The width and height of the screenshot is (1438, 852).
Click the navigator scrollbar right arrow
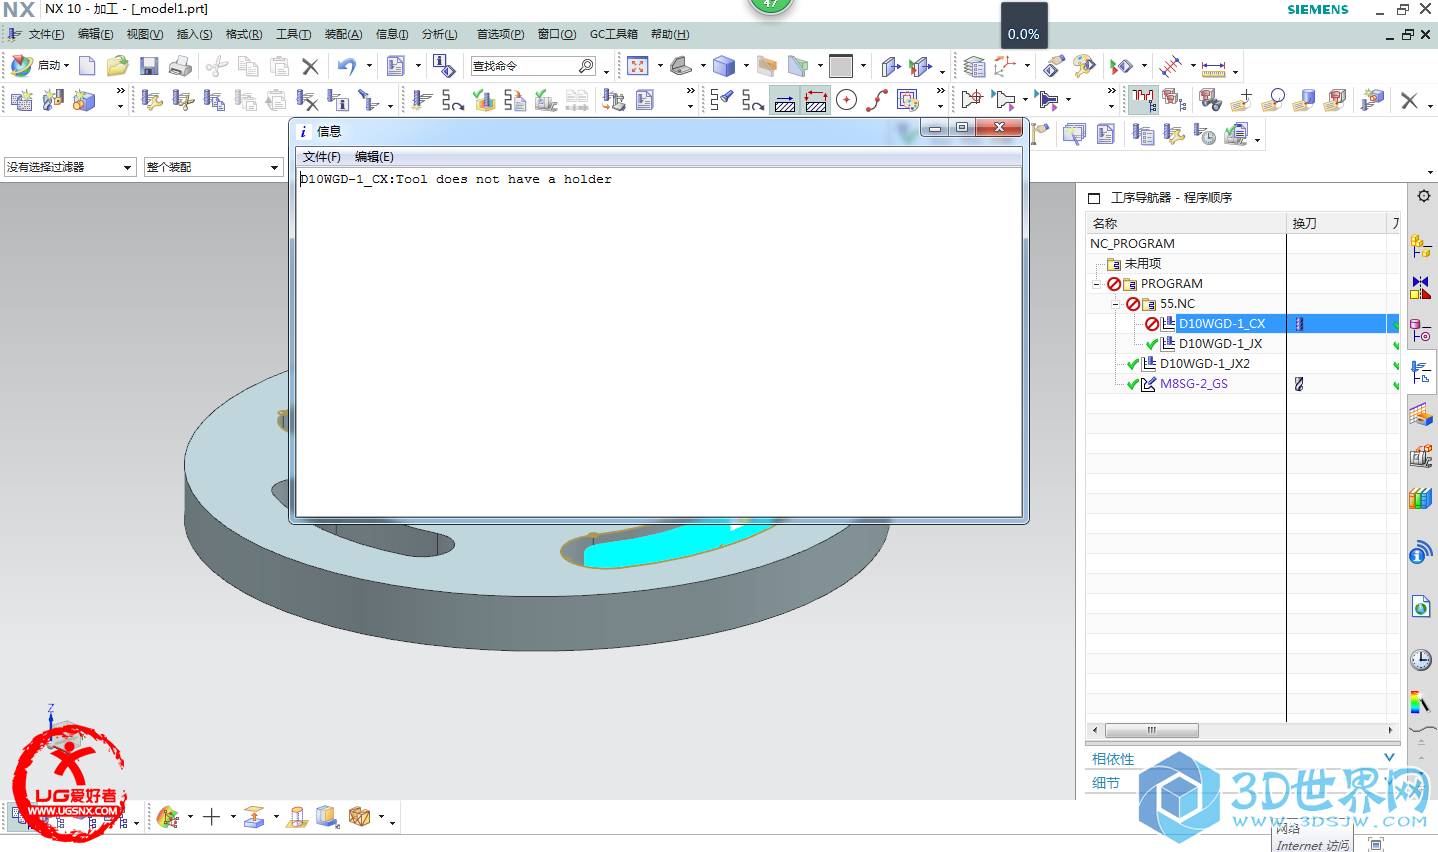click(1390, 730)
